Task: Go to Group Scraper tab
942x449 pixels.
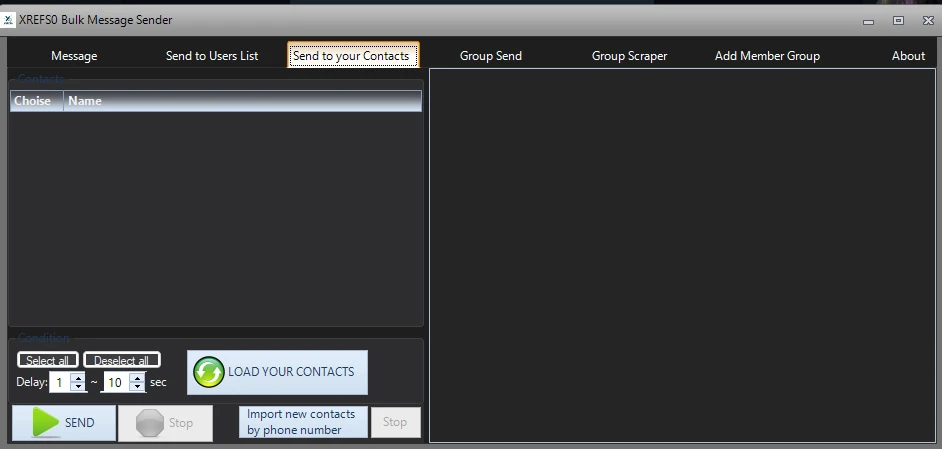Action: [629, 56]
